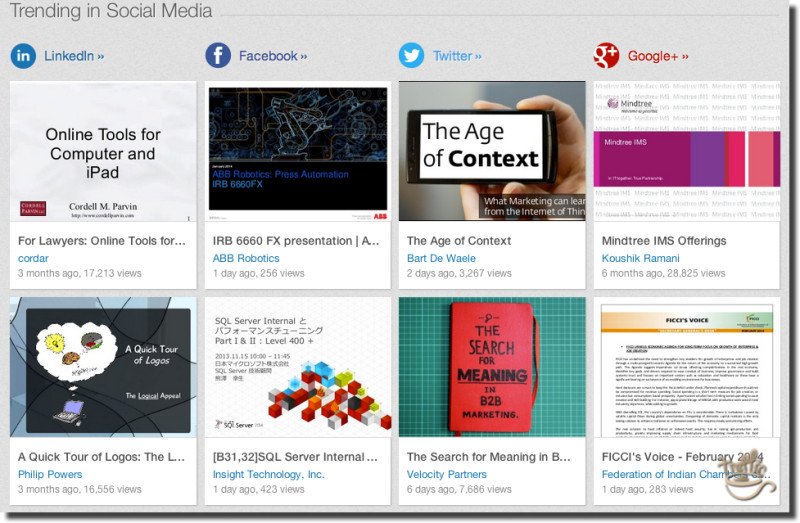Open the LinkedIn » trending link
Image resolution: width=800 pixels, height=523 pixels.
pos(74,56)
